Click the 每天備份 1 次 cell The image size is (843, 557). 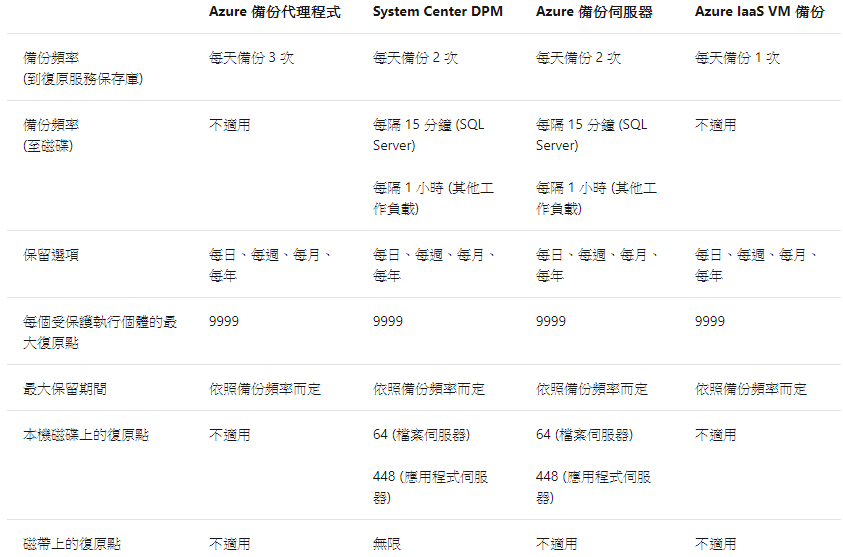click(737, 58)
